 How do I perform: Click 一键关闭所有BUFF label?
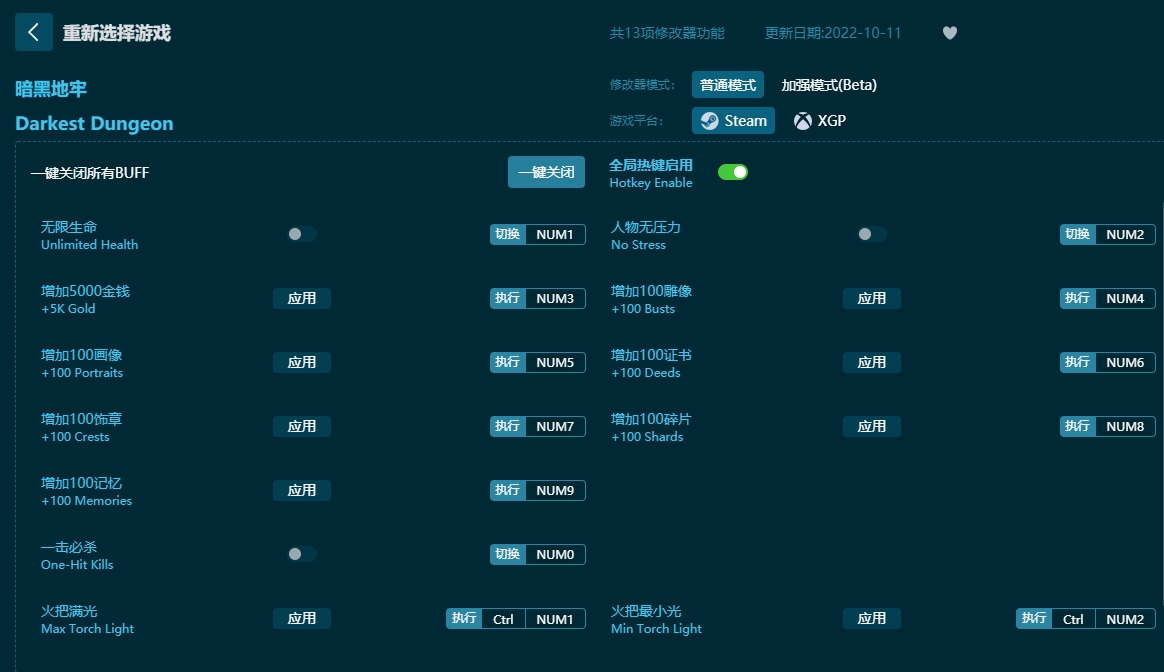point(90,173)
